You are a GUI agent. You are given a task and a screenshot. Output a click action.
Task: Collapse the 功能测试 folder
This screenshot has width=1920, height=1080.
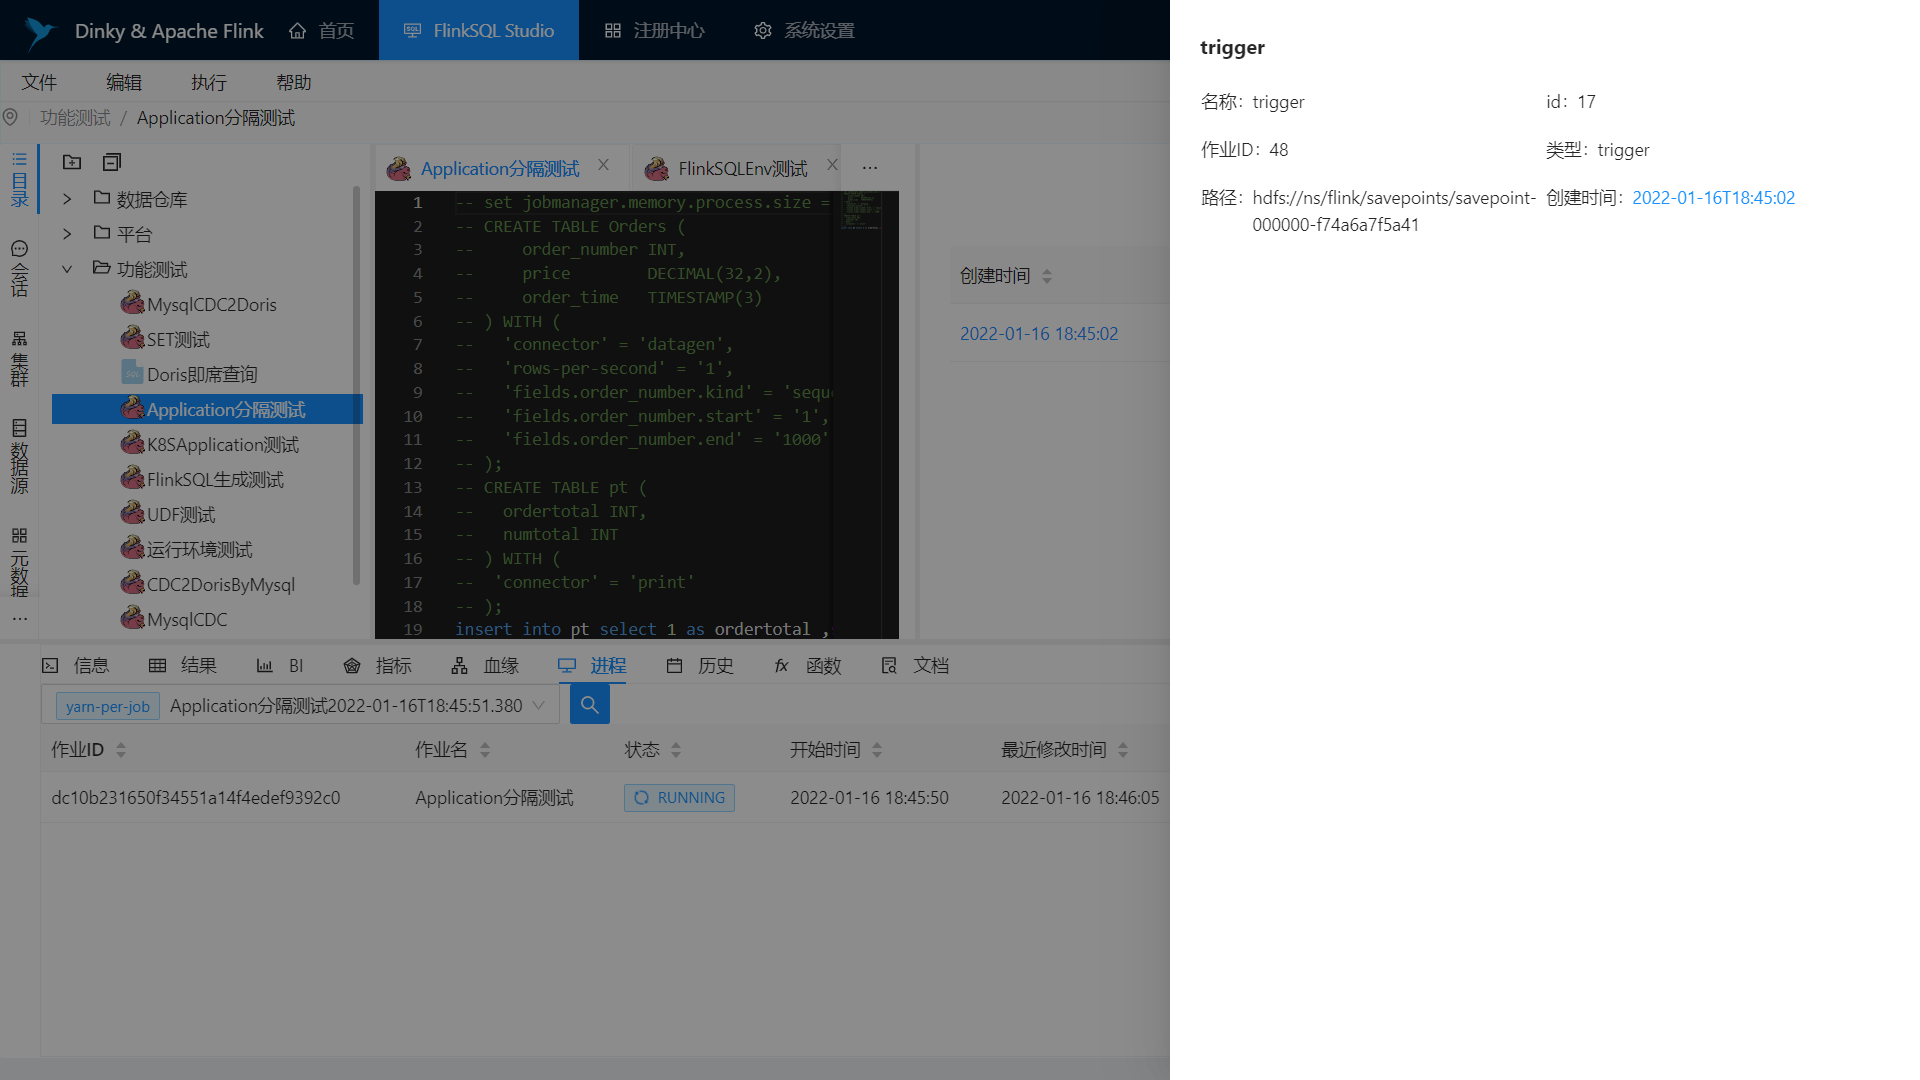[x=67, y=269]
